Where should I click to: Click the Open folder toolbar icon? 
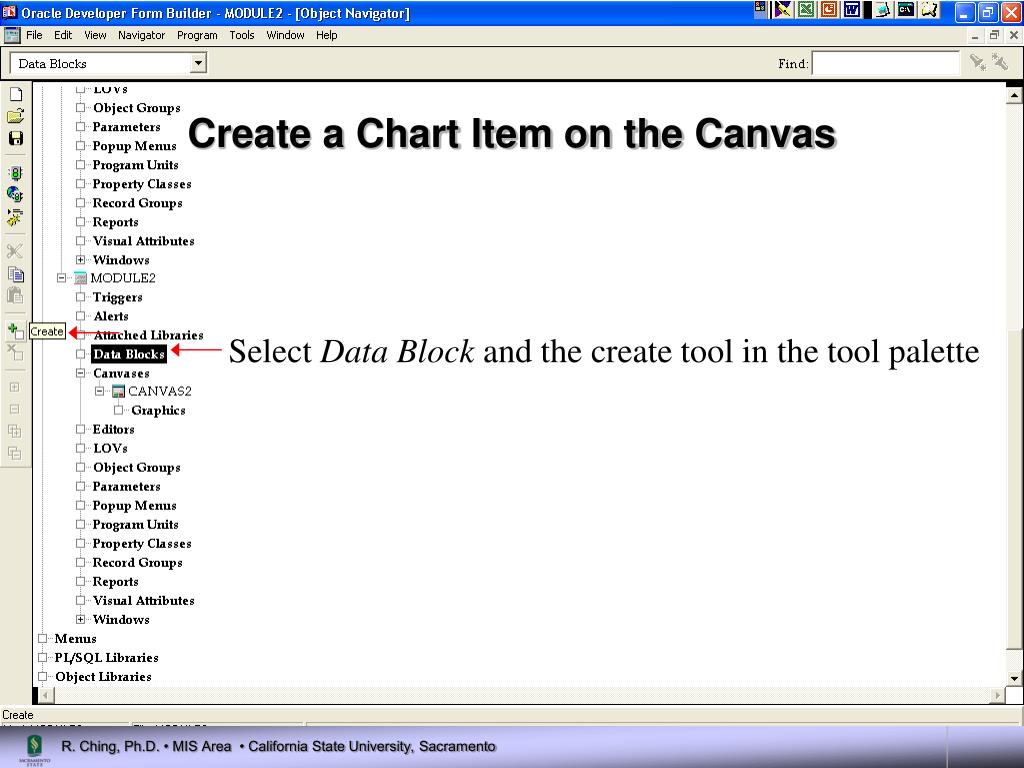click(16, 116)
